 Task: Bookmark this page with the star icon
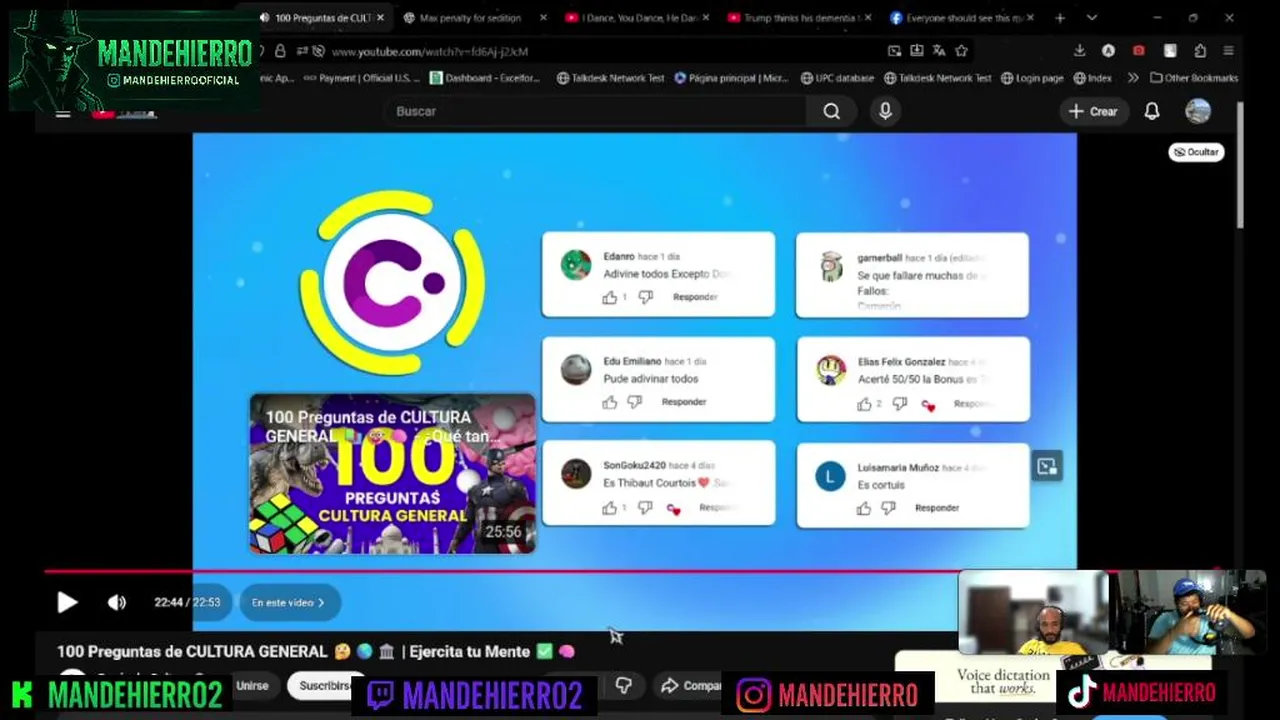[x=961, y=51]
